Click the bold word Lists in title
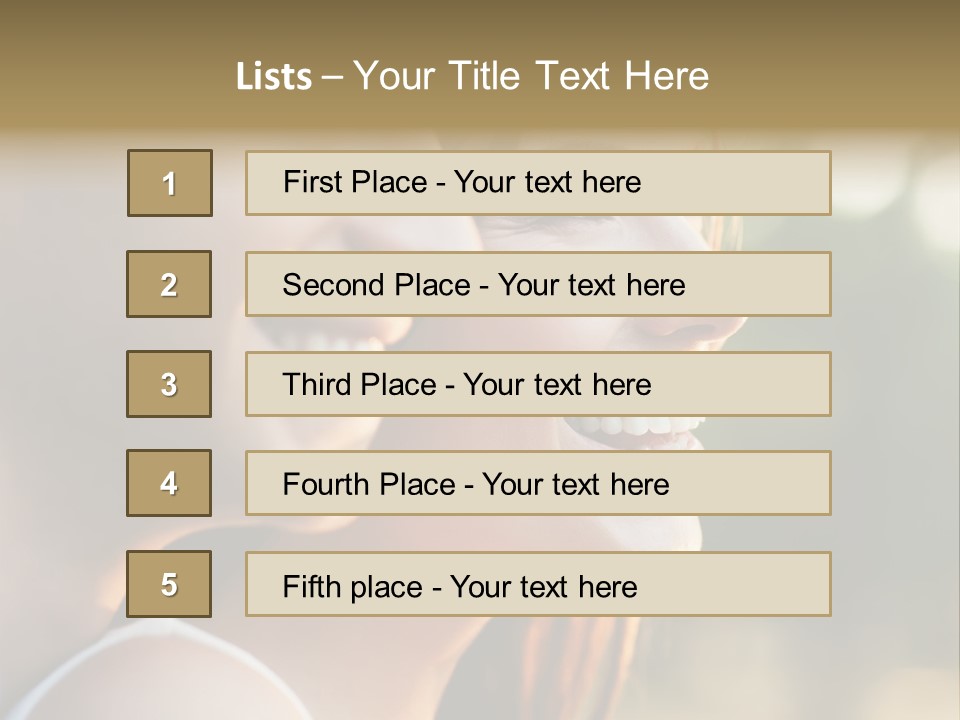Image resolution: width=960 pixels, height=720 pixels. (273, 77)
